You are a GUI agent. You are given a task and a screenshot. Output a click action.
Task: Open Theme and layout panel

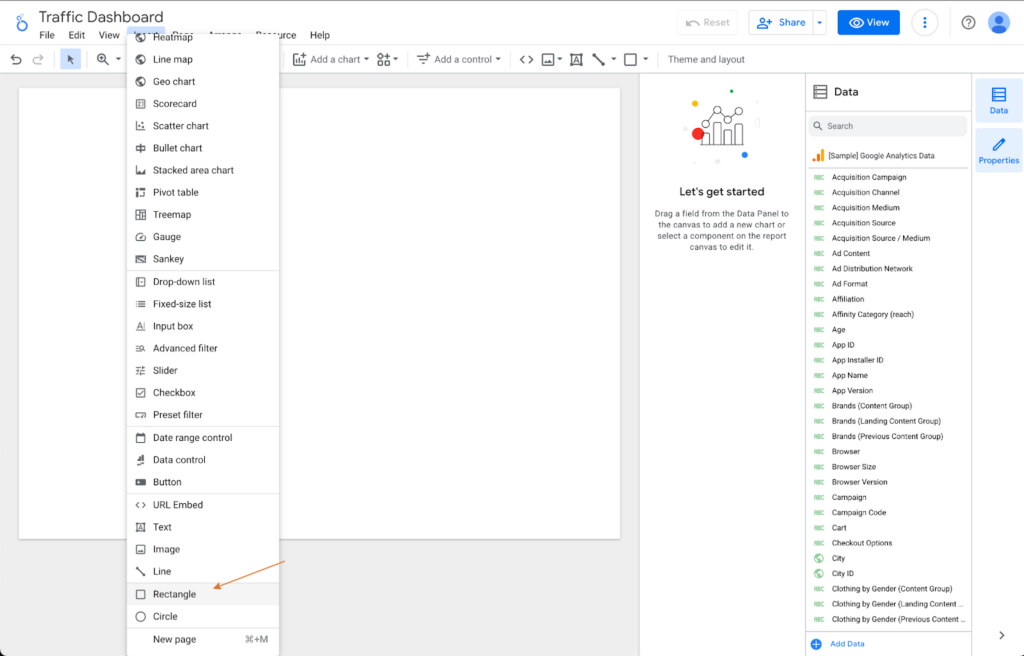click(x=706, y=59)
